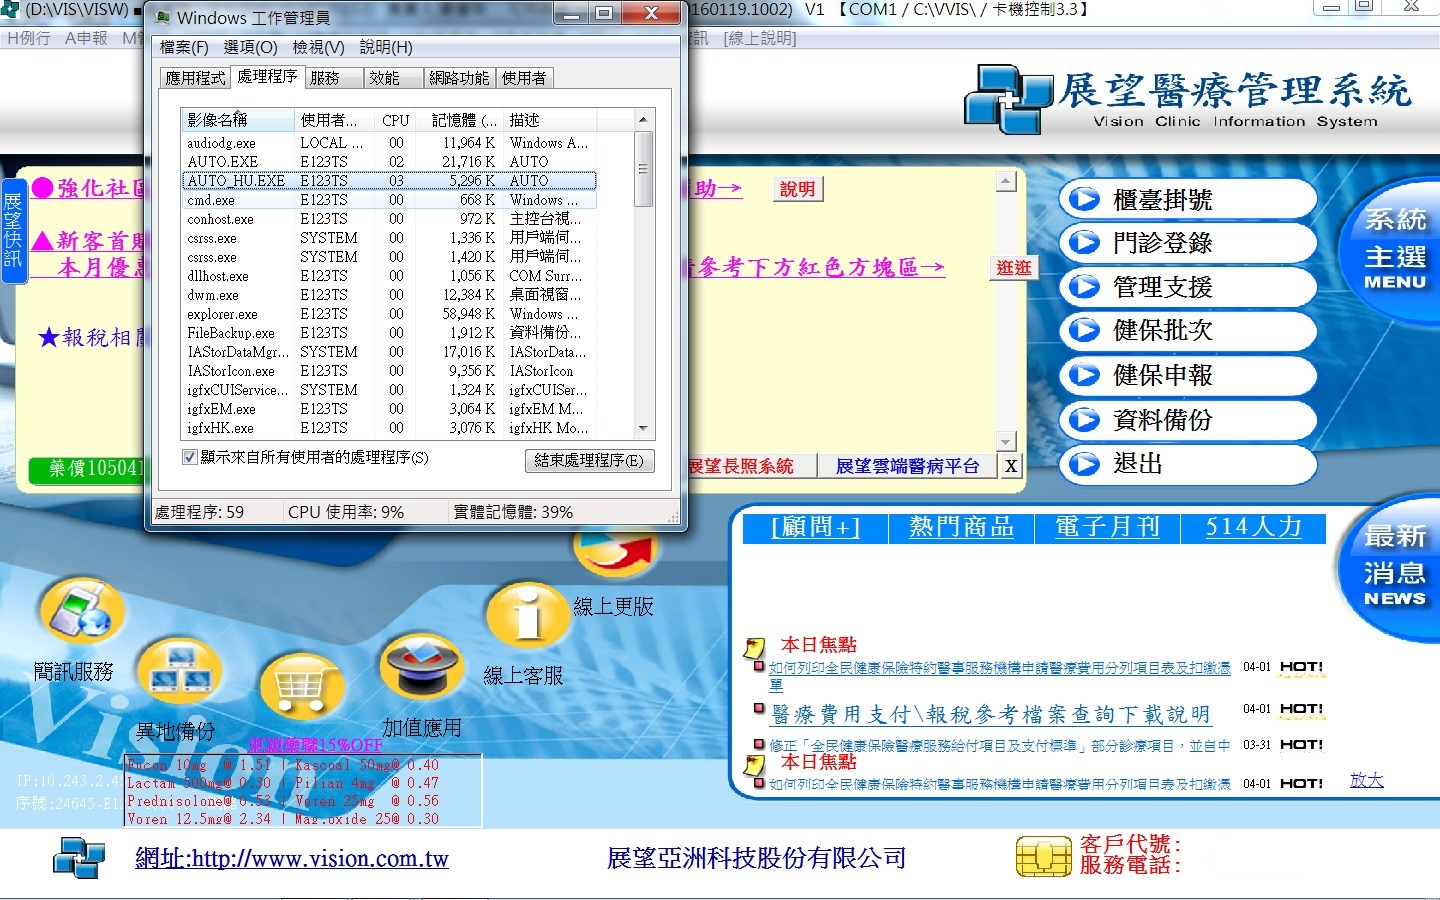Click the 展望快訊 side tab
This screenshot has width=1440, height=900.
coord(13,231)
